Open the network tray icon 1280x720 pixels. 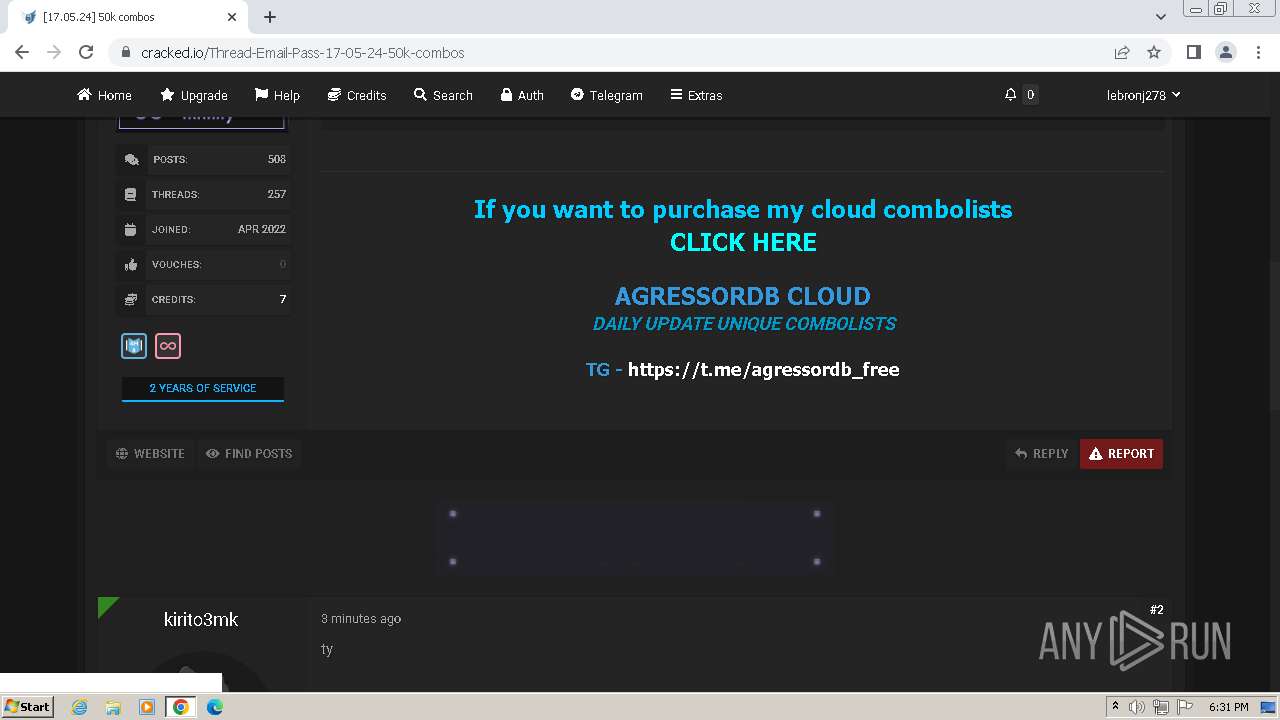pos(1161,707)
